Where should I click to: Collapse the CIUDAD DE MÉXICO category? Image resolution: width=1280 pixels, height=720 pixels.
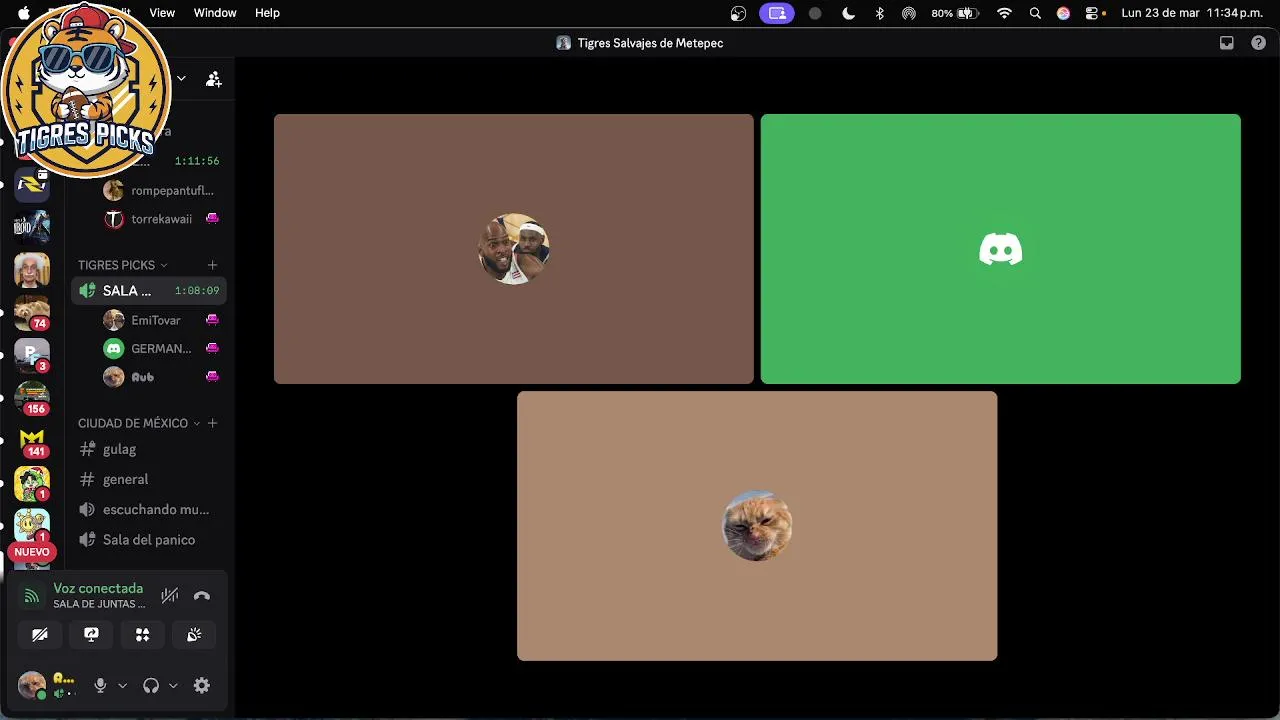pyautogui.click(x=139, y=423)
